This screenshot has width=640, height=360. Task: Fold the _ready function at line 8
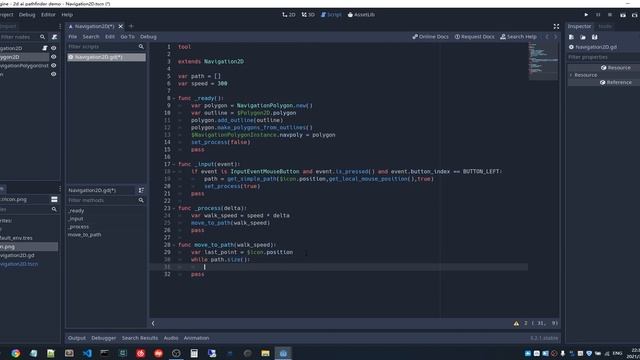coord(174,98)
